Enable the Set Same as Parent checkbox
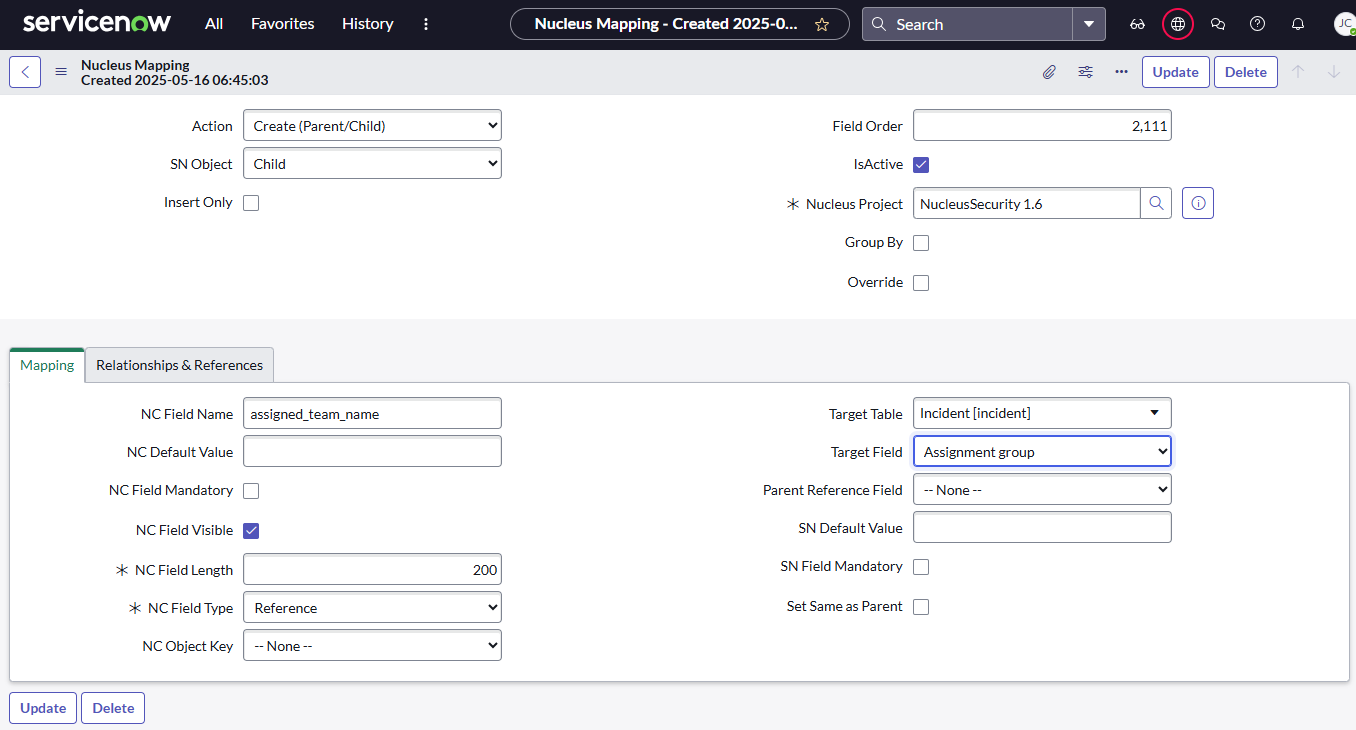This screenshot has width=1356, height=730. pyautogui.click(x=921, y=607)
